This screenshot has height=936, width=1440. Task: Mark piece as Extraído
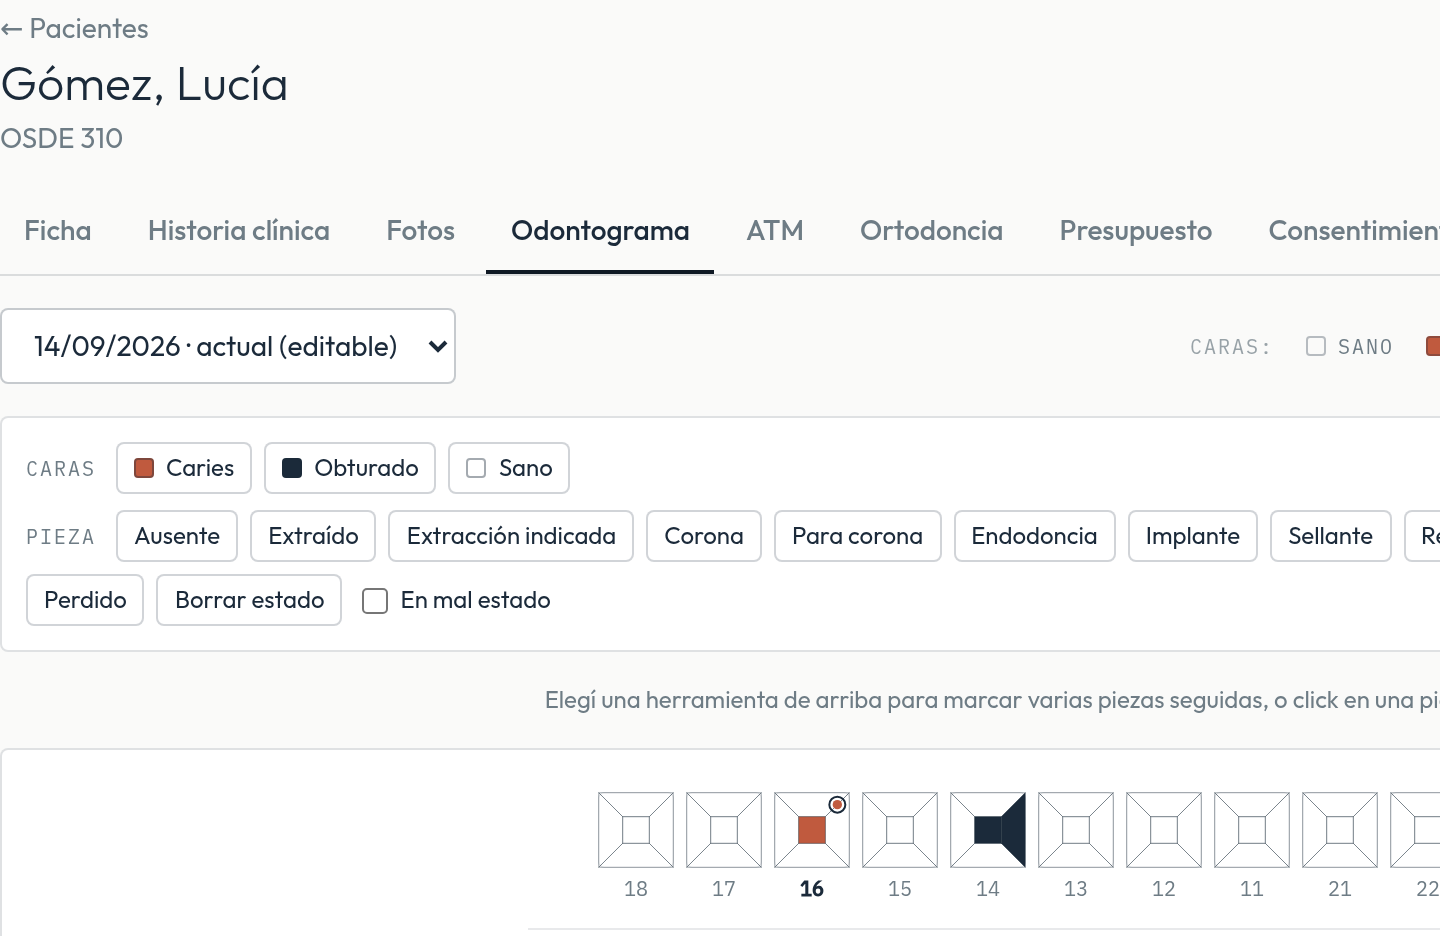[313, 536]
